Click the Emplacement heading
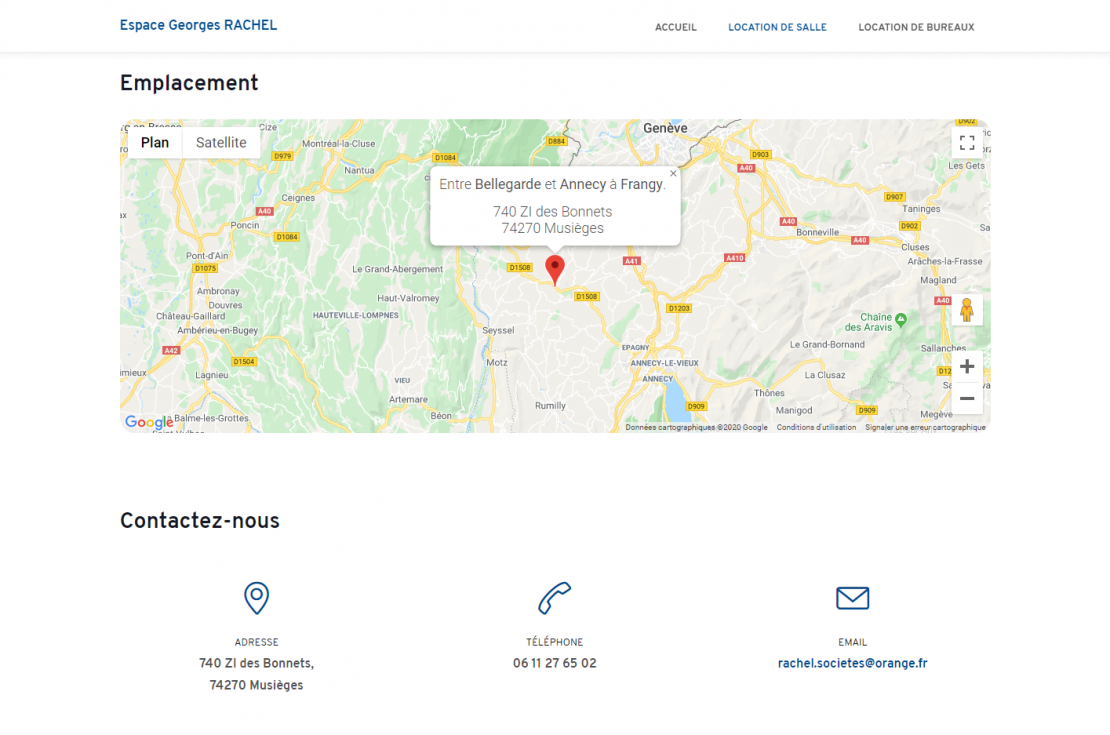Screen dimensions: 1110x735 tap(189, 84)
